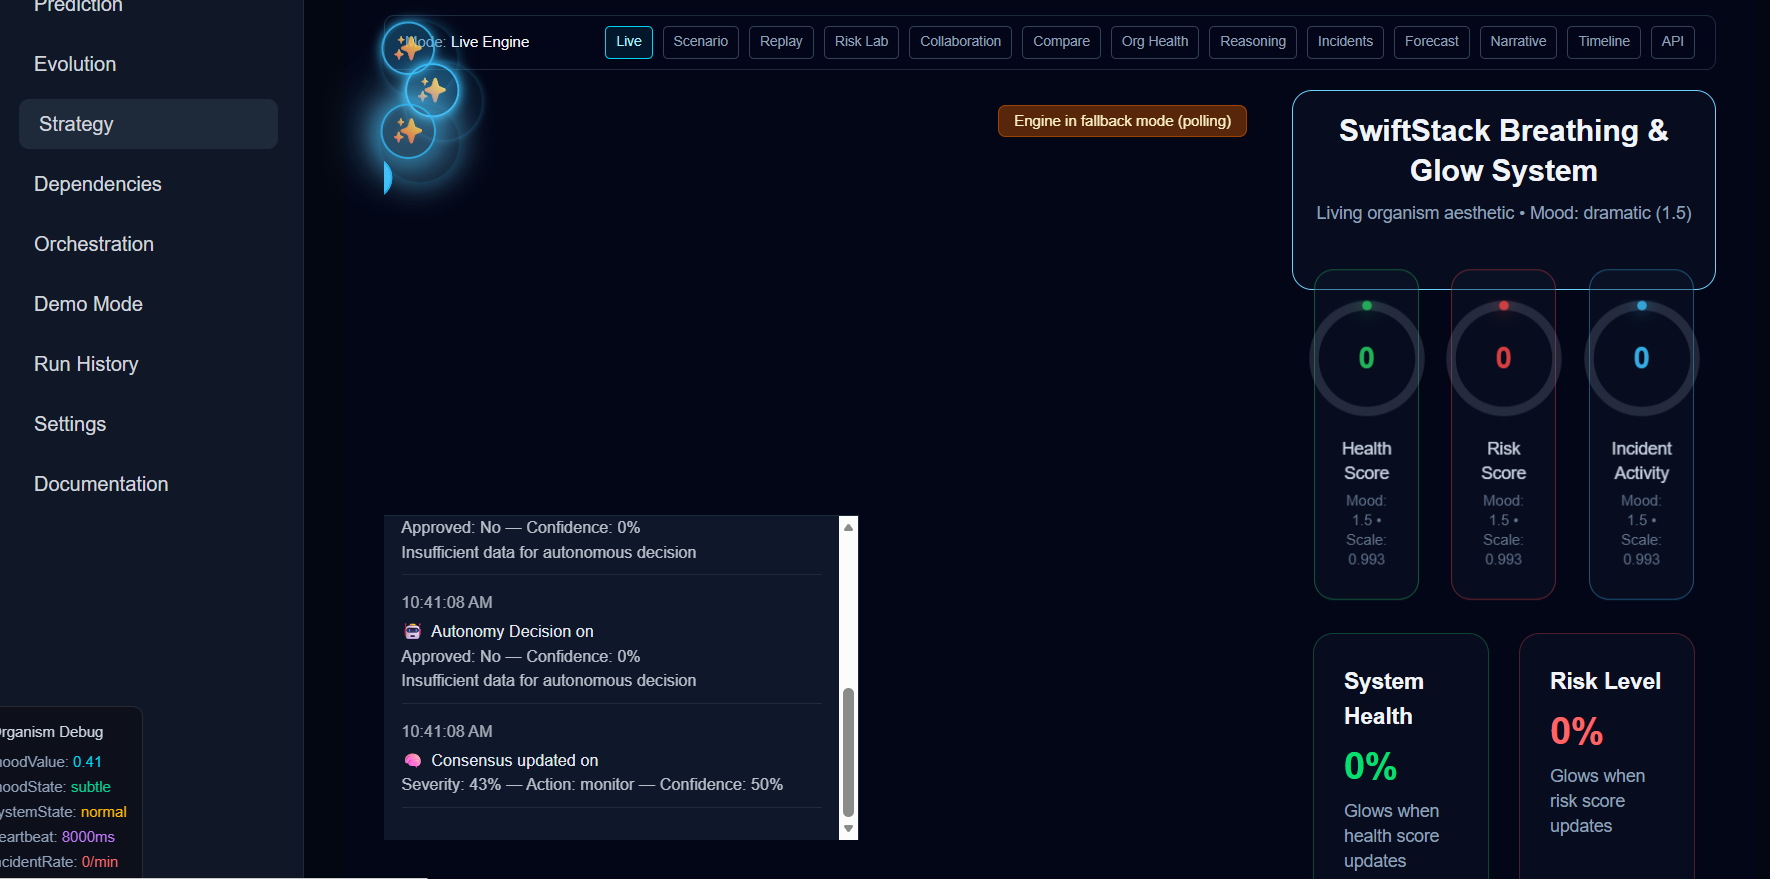1770x879 pixels.
Task: Click the systemState normal debug entry
Action: [63, 812]
